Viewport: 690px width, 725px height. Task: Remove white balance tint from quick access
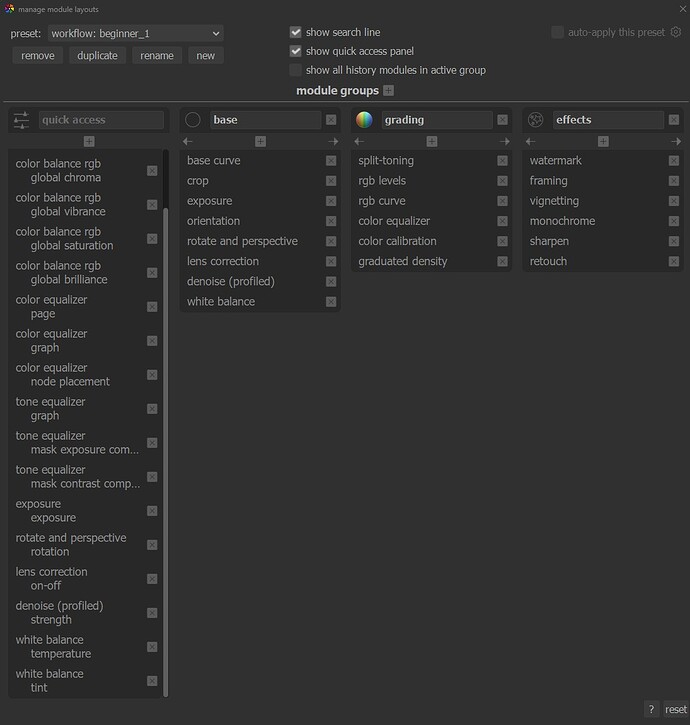click(x=152, y=681)
